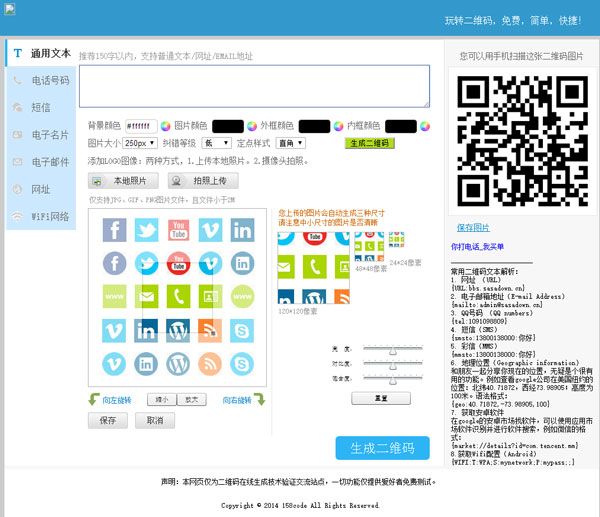Click the green 生成二维码 button
Screen dimensions: 600x517
(x=370, y=144)
